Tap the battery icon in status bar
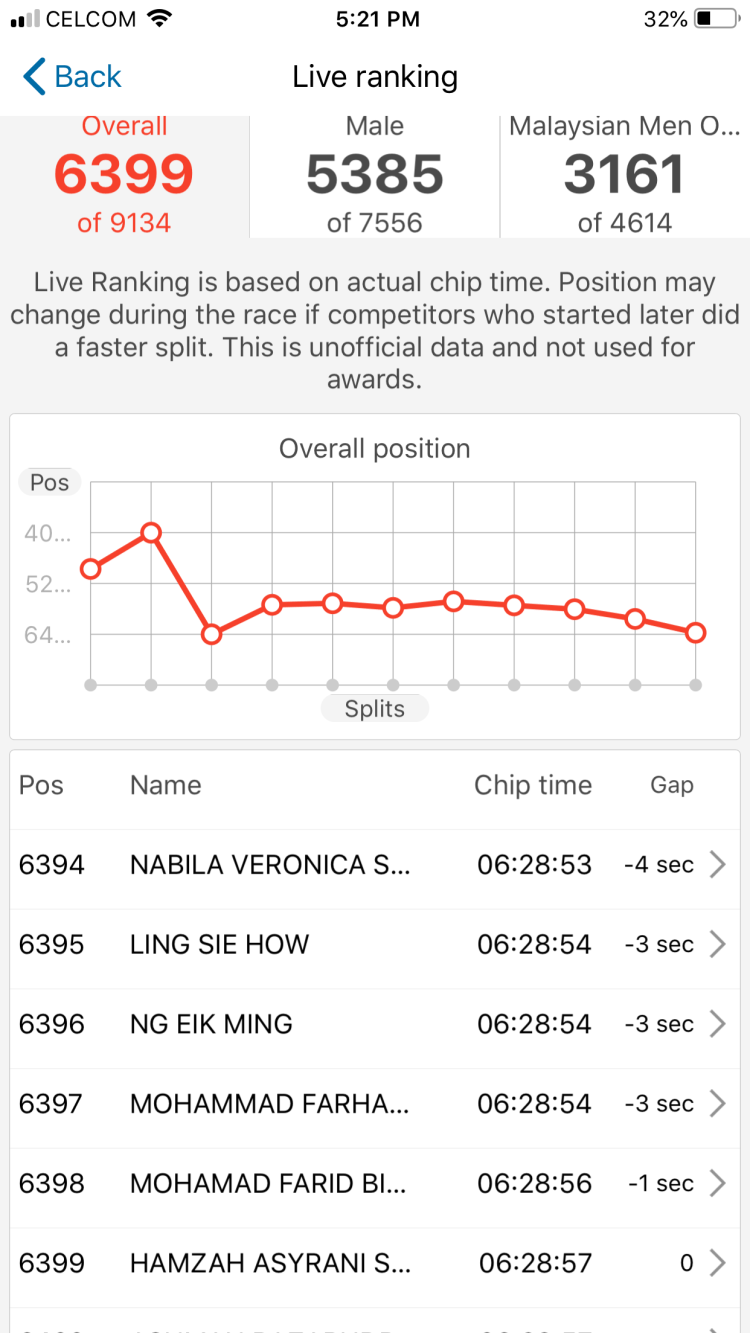Image resolution: width=750 pixels, height=1333 pixels. coord(714,19)
